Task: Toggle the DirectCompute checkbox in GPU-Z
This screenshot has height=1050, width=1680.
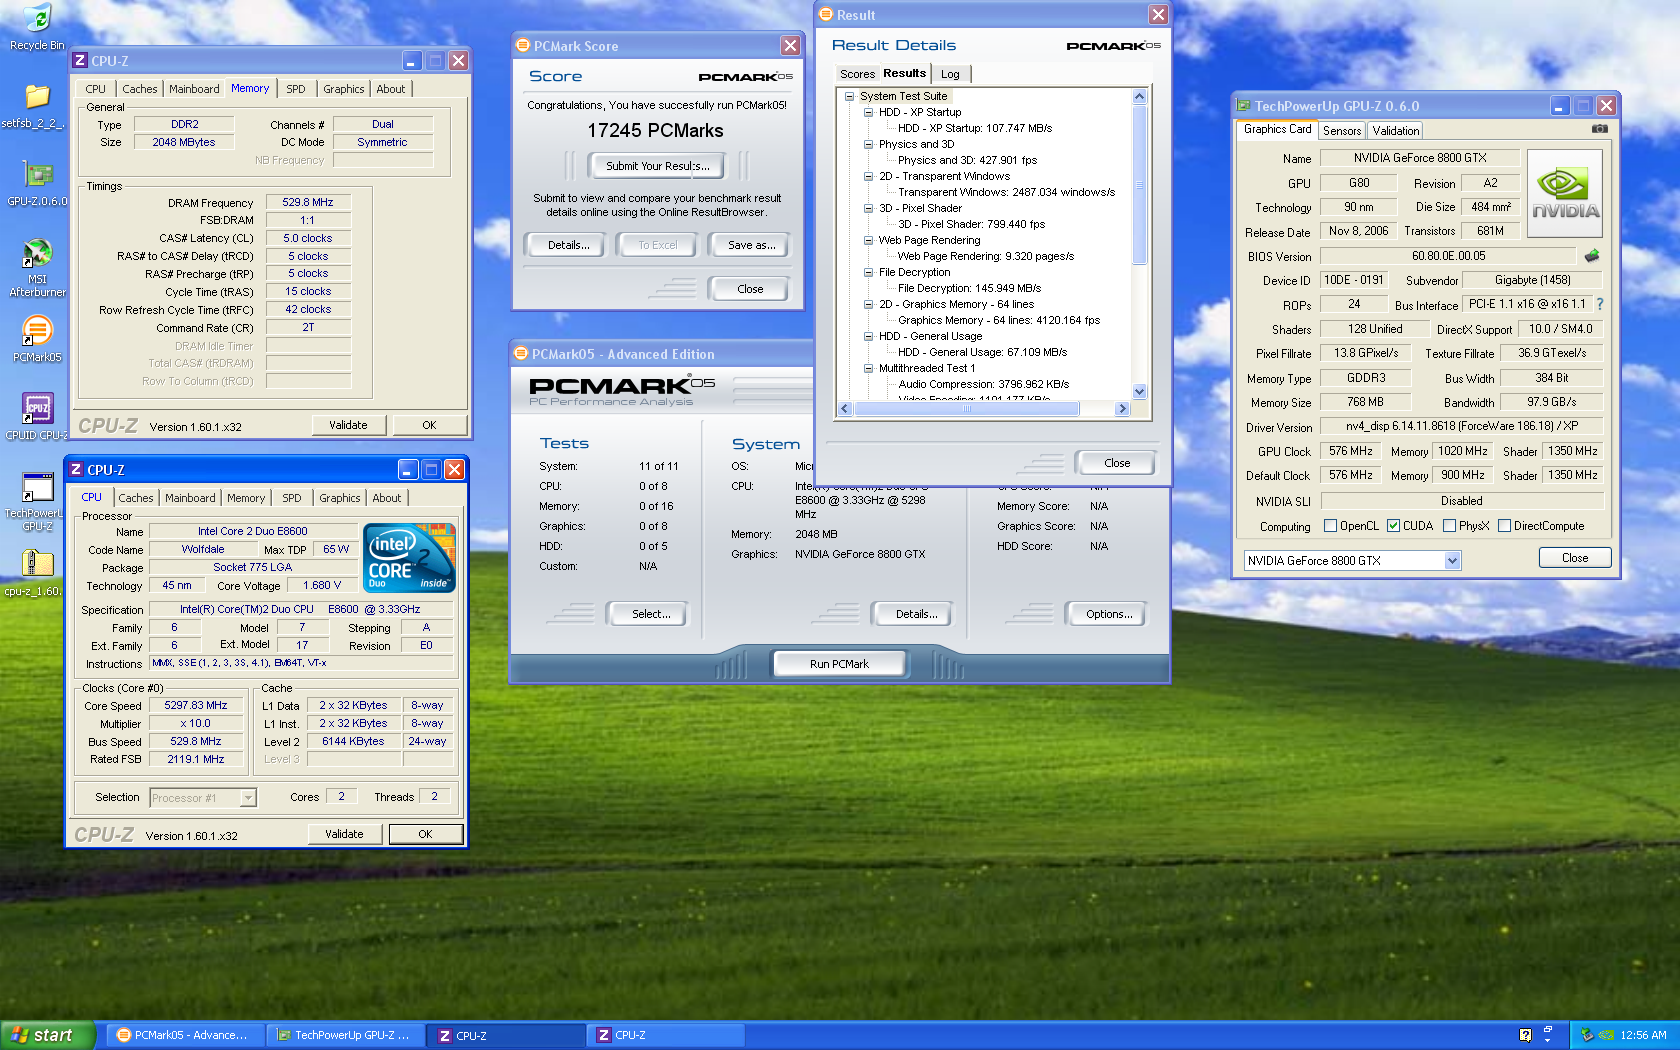Action: pyautogui.click(x=1504, y=526)
